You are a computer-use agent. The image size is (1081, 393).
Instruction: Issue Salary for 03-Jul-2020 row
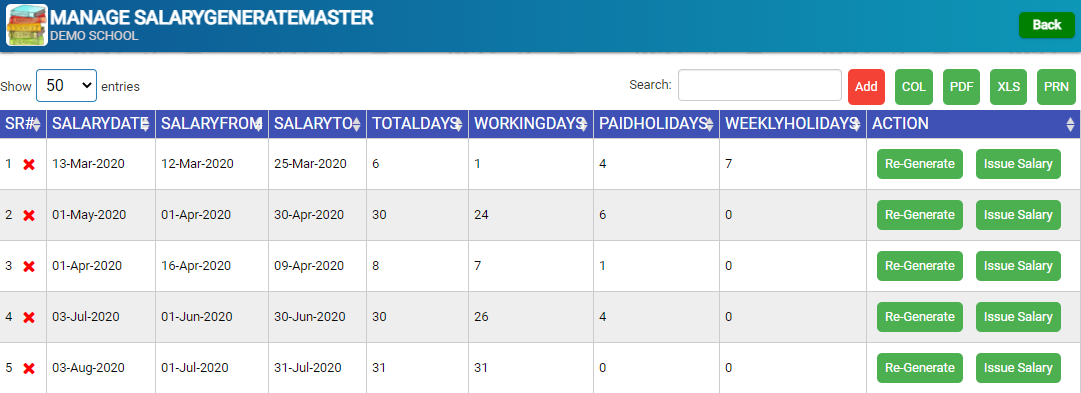point(1018,317)
